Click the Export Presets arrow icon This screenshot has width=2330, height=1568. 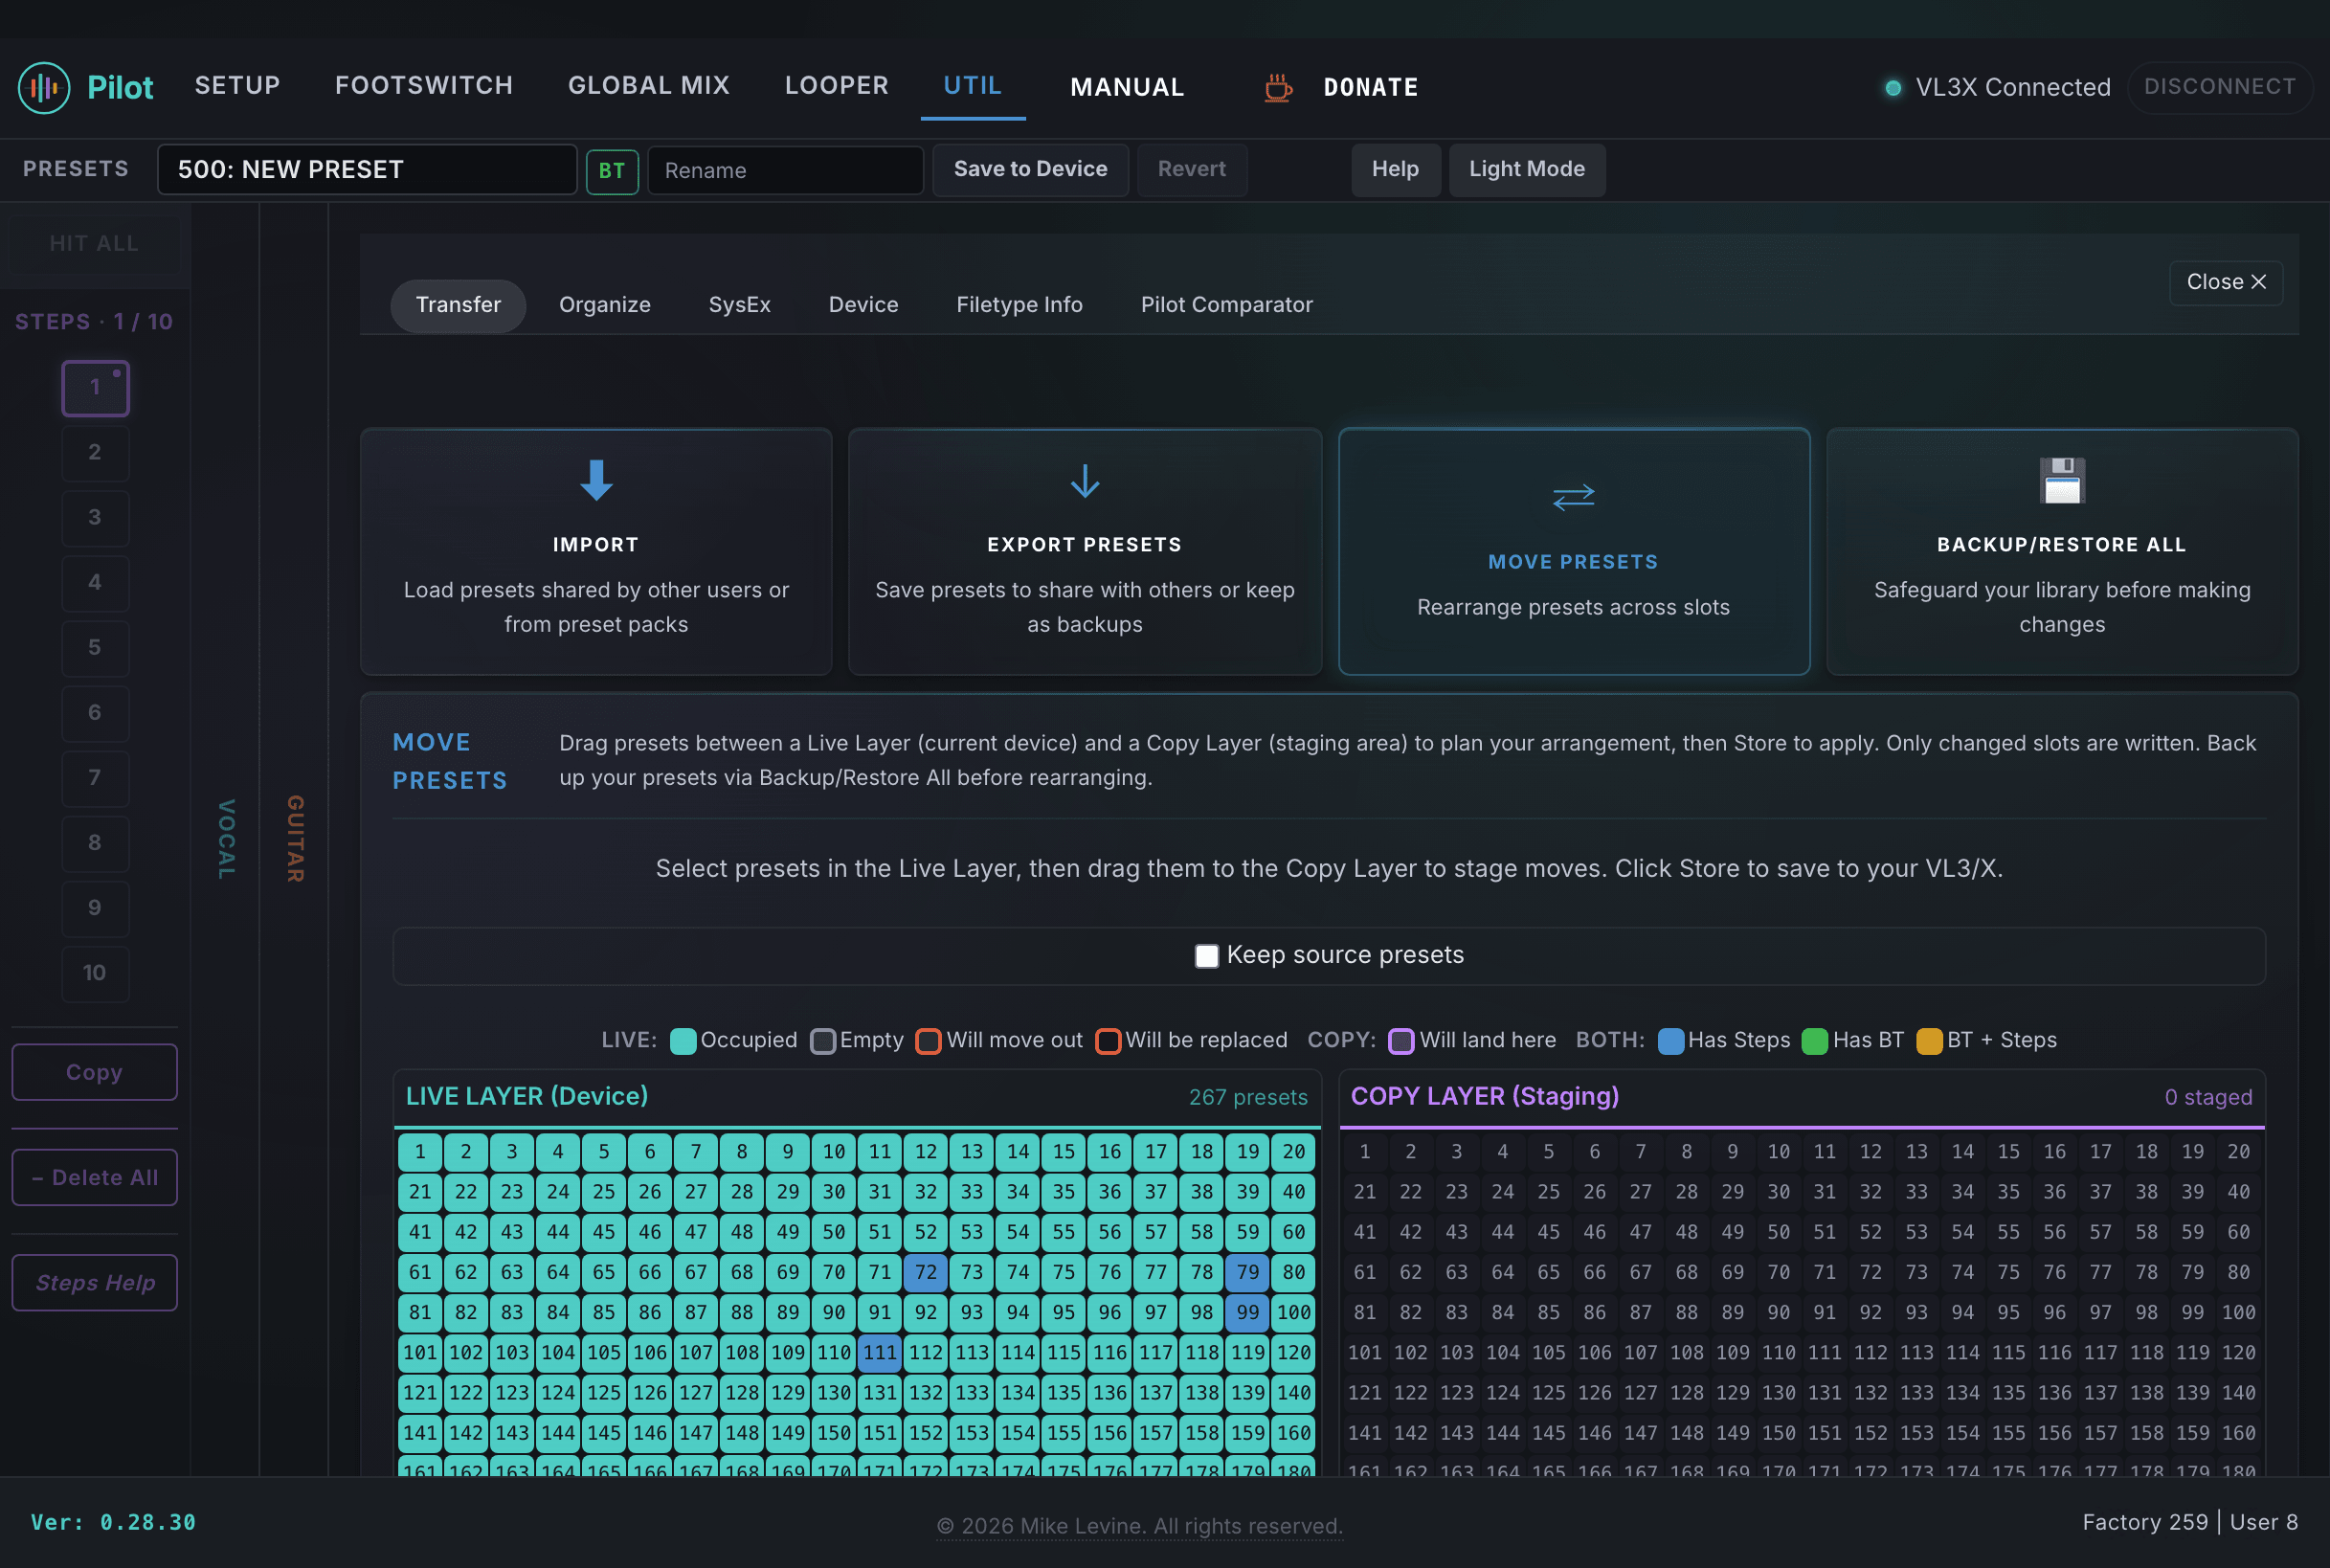[x=1084, y=480]
